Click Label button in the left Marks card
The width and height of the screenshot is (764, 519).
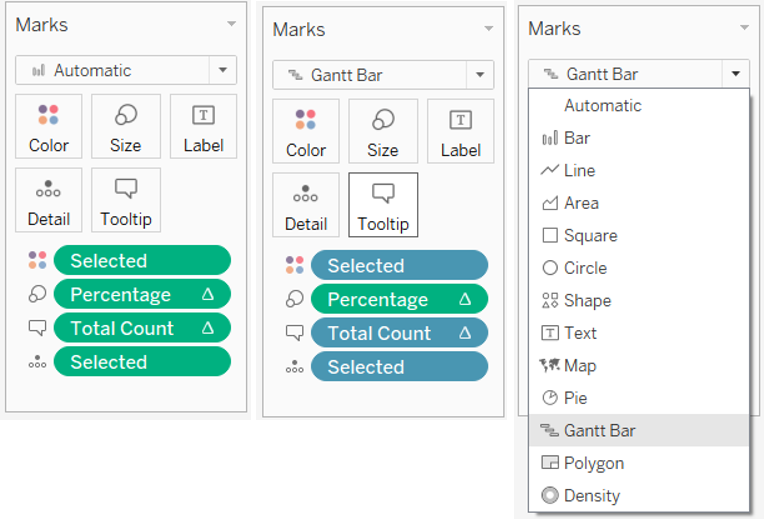point(204,127)
